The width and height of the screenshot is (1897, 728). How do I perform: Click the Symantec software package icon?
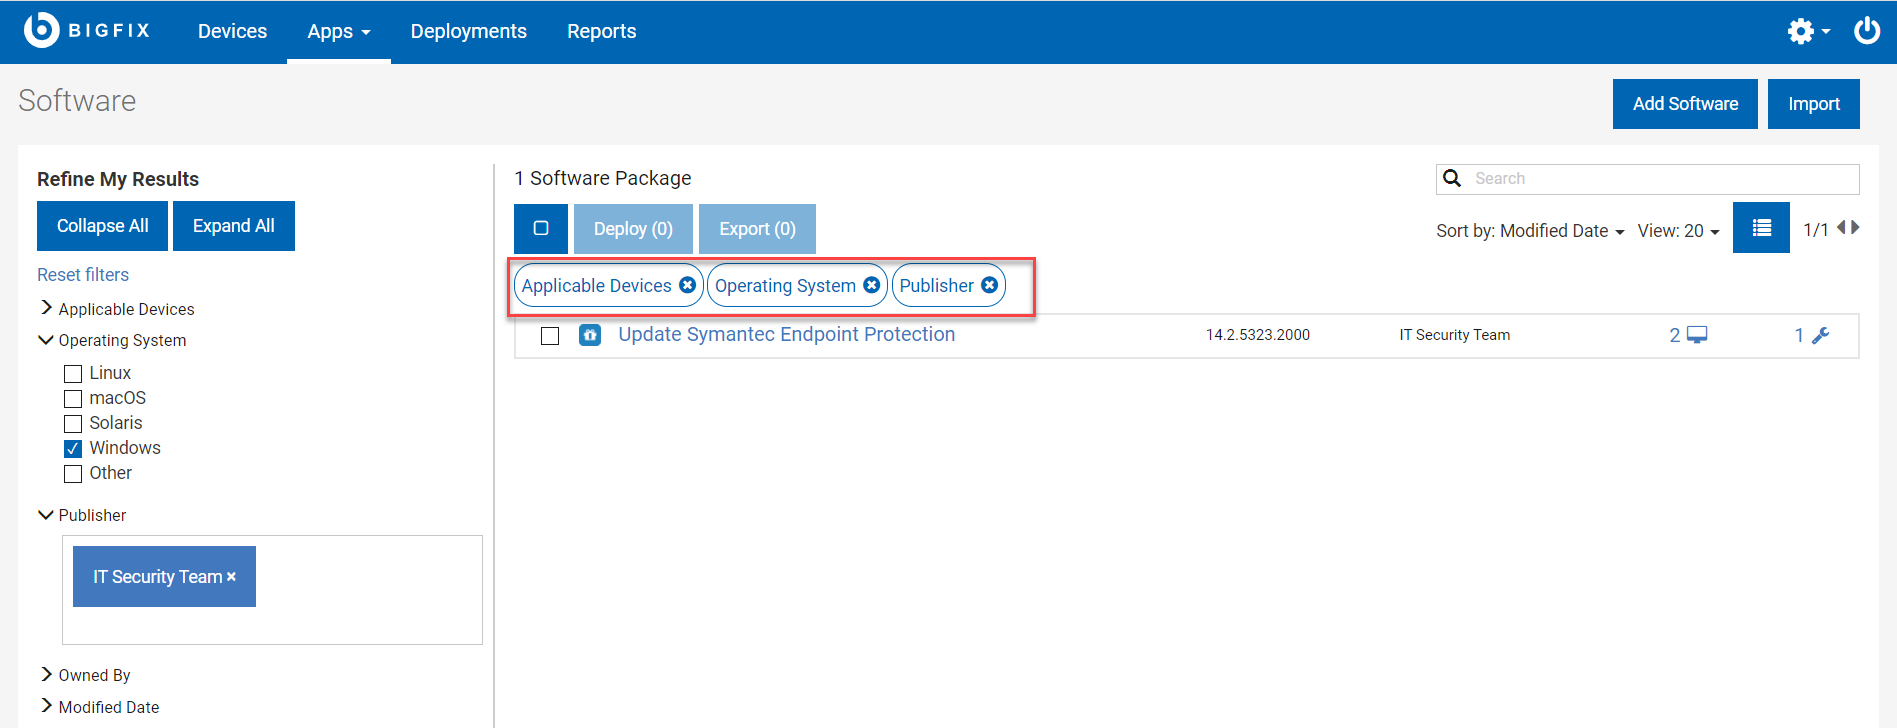(x=590, y=335)
